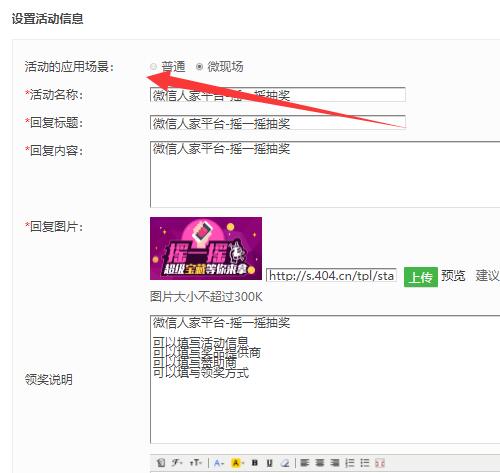Focus the 活动名称 text field
Image resolution: width=500 pixels, height=473 pixels.
(278, 95)
